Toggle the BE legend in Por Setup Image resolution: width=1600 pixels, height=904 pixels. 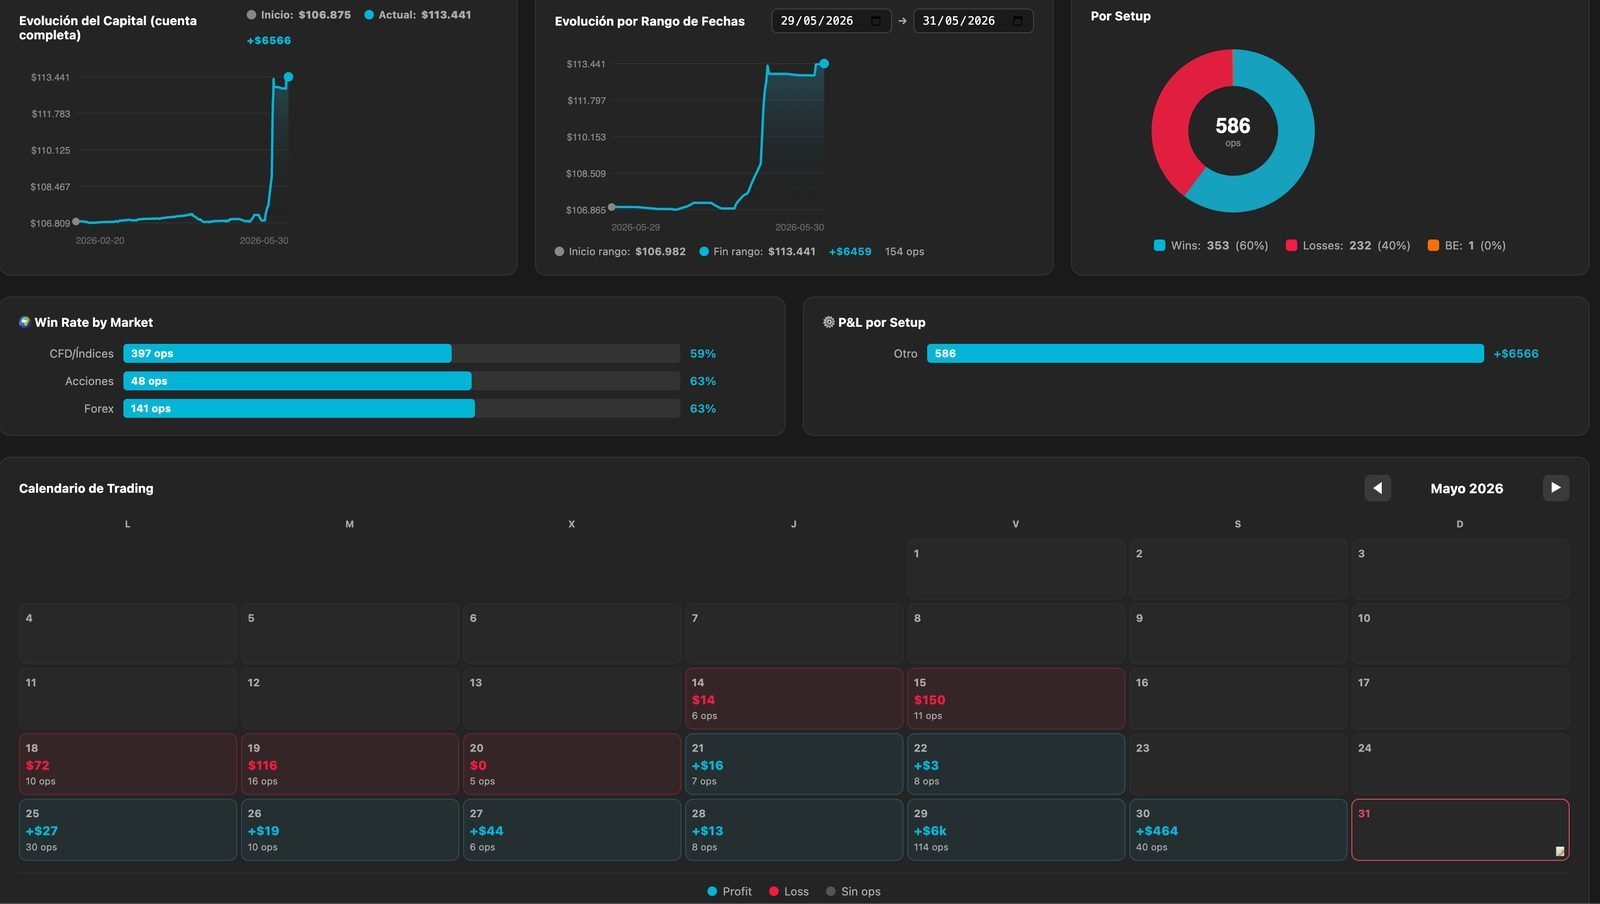pyautogui.click(x=1466, y=245)
